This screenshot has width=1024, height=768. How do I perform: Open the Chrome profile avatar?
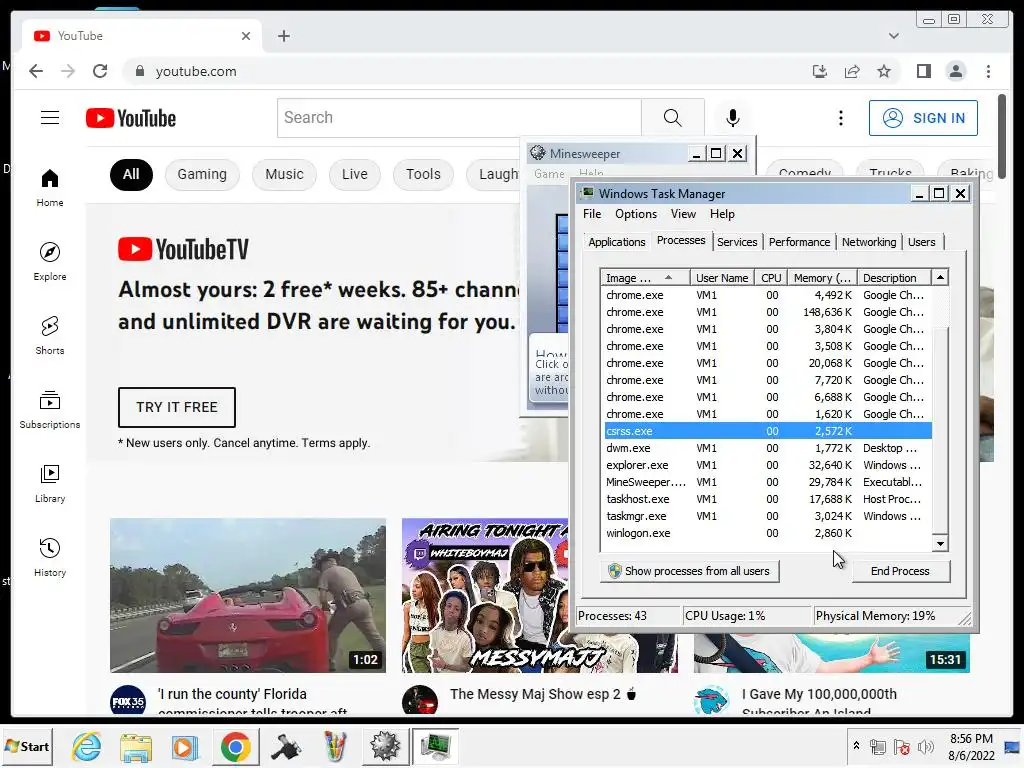(x=955, y=71)
